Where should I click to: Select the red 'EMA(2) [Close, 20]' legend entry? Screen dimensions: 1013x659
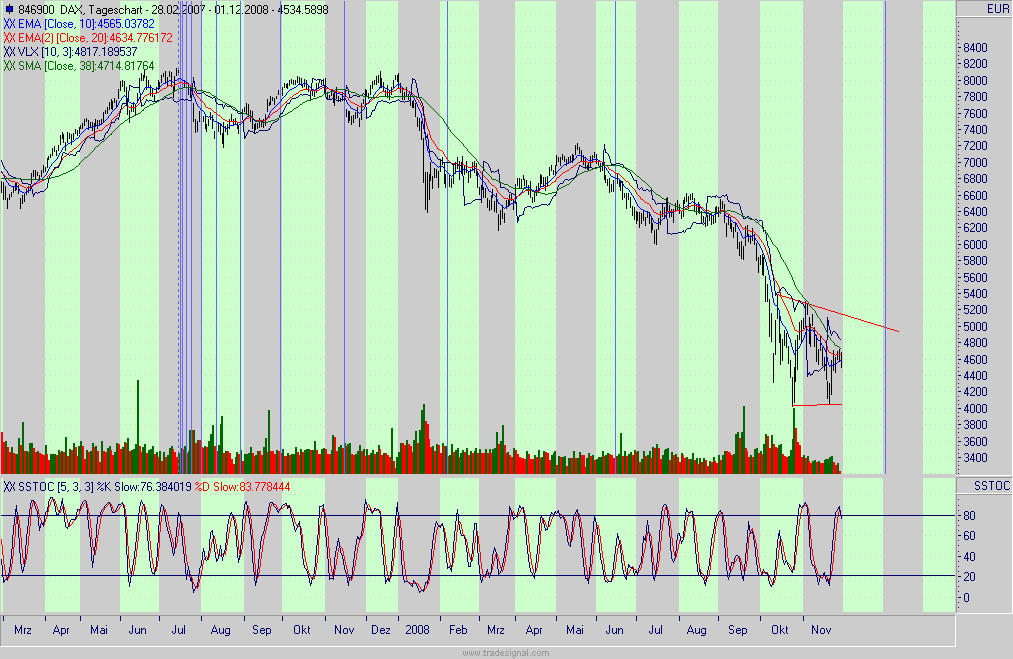coord(88,38)
